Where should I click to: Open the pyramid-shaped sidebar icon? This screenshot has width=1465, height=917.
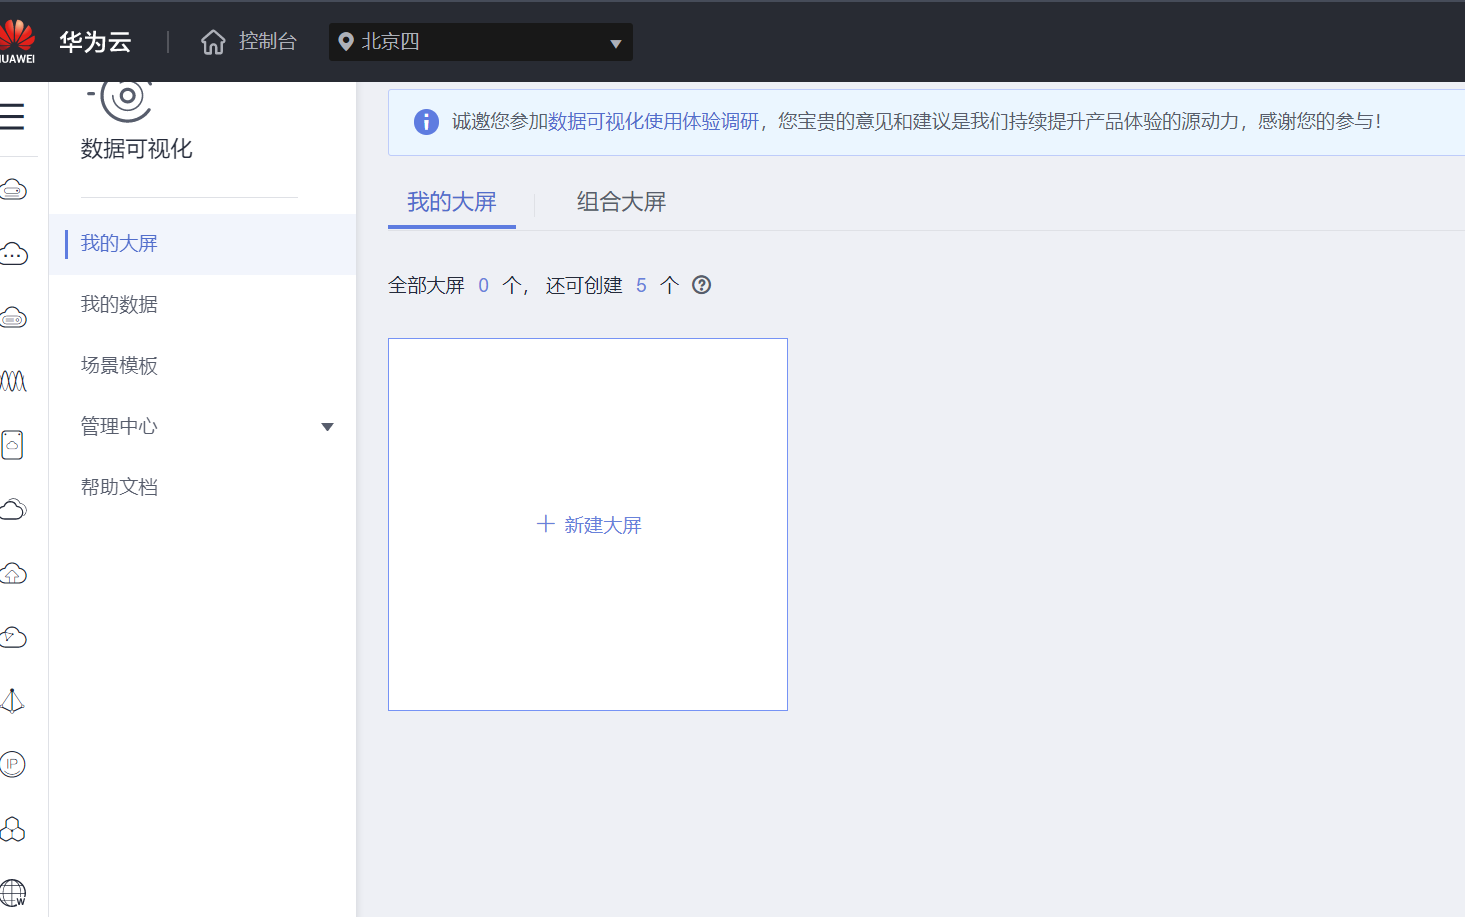pos(12,701)
